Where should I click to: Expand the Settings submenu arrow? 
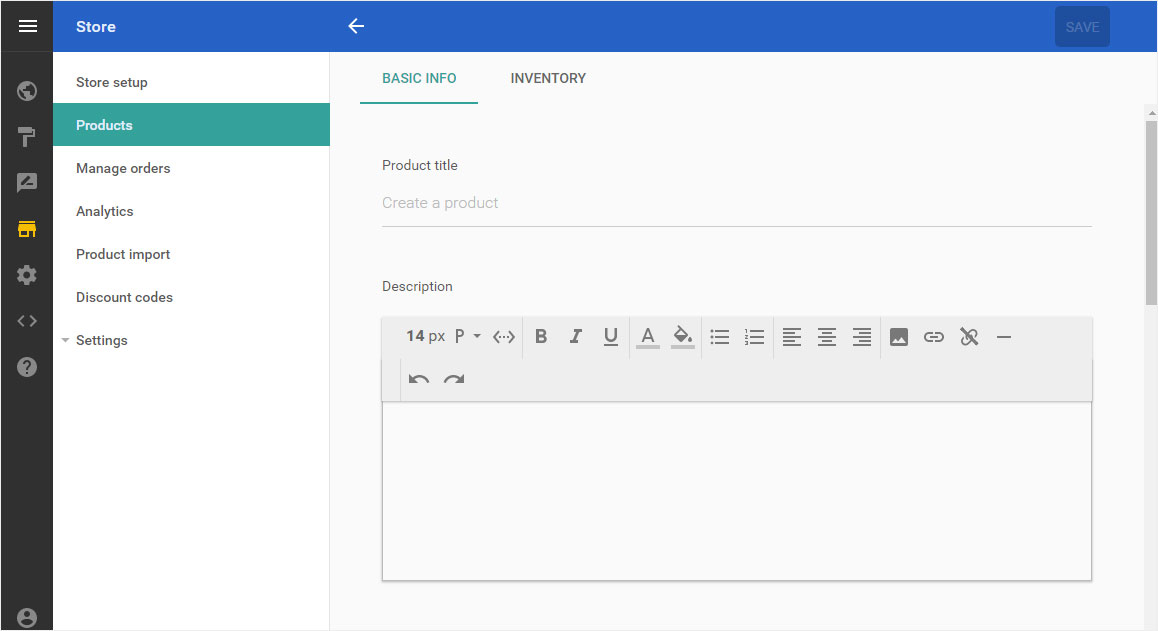(x=65, y=341)
